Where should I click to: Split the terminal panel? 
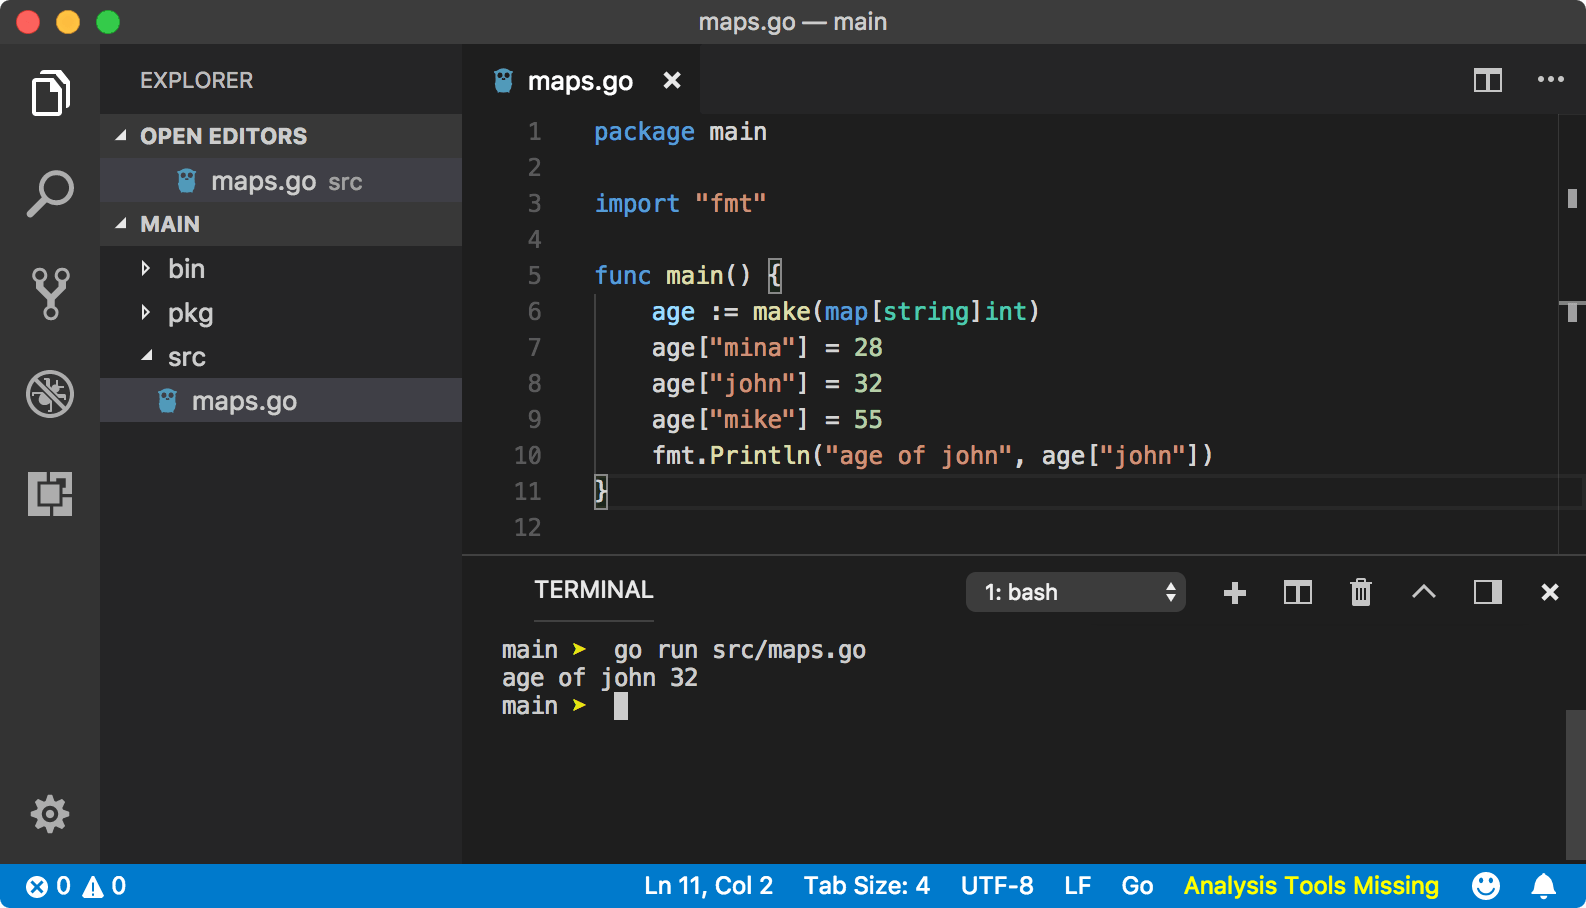click(x=1298, y=593)
